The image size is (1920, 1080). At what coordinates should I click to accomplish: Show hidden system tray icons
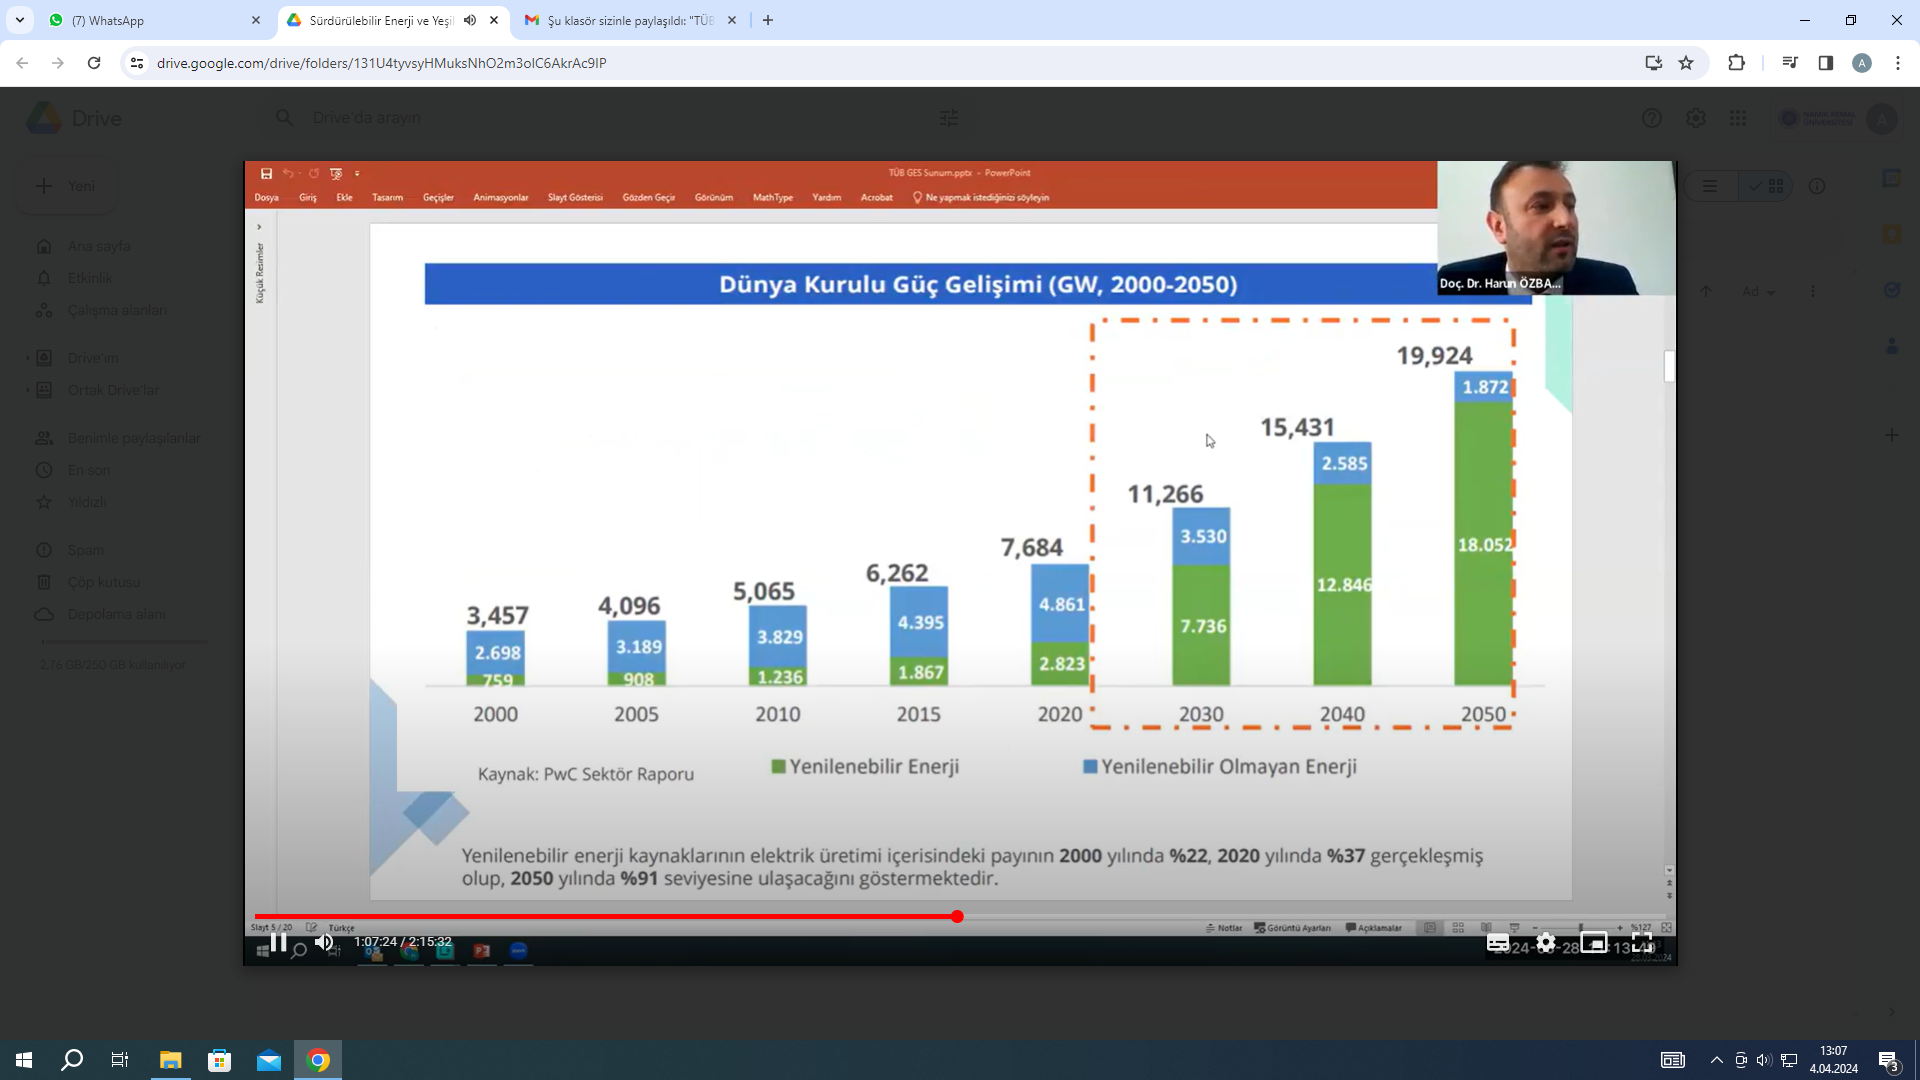tap(1716, 1060)
